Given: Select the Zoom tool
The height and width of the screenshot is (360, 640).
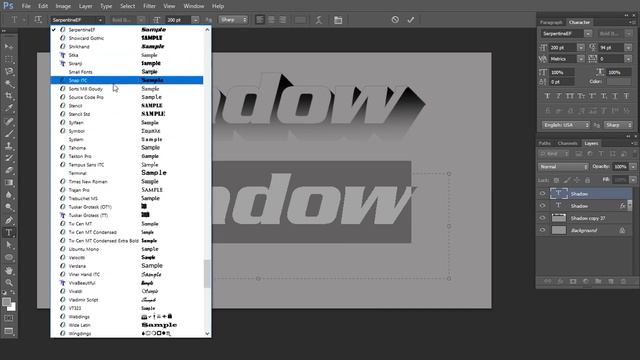Looking at the screenshot, I should point(9,282).
